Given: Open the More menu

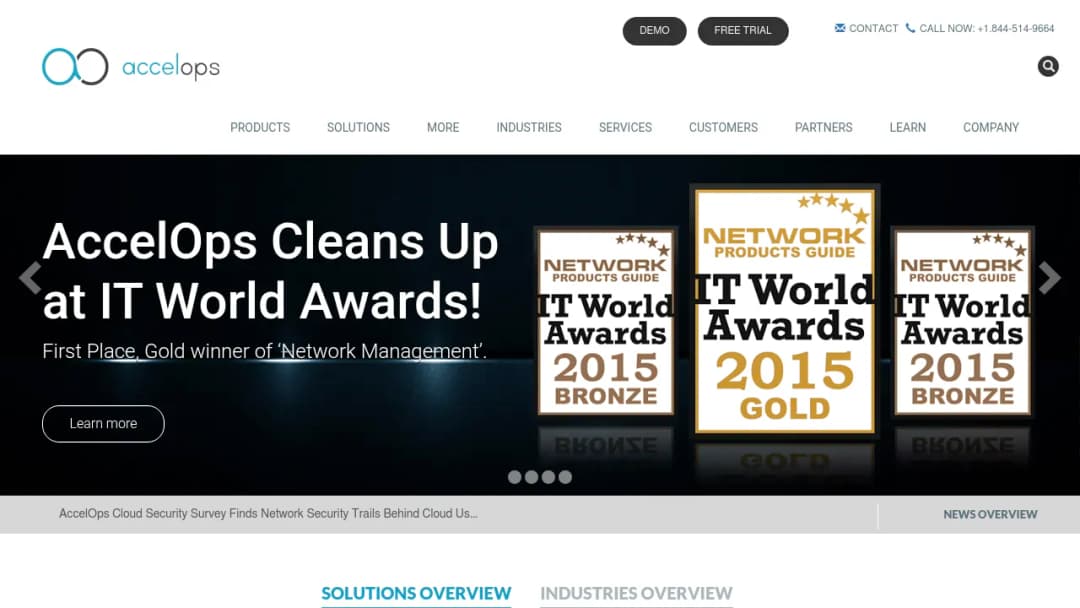Looking at the screenshot, I should tap(443, 127).
